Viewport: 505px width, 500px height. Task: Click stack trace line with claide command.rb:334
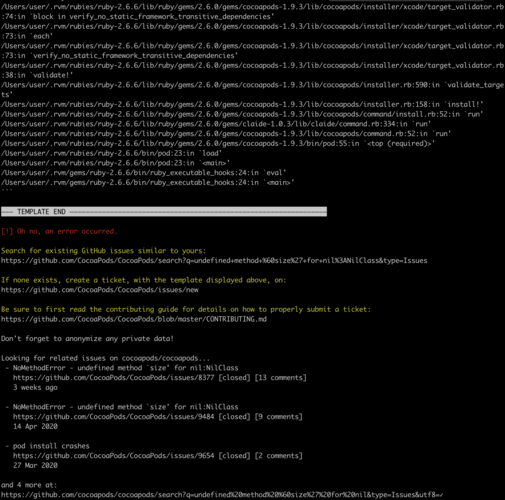point(216,124)
